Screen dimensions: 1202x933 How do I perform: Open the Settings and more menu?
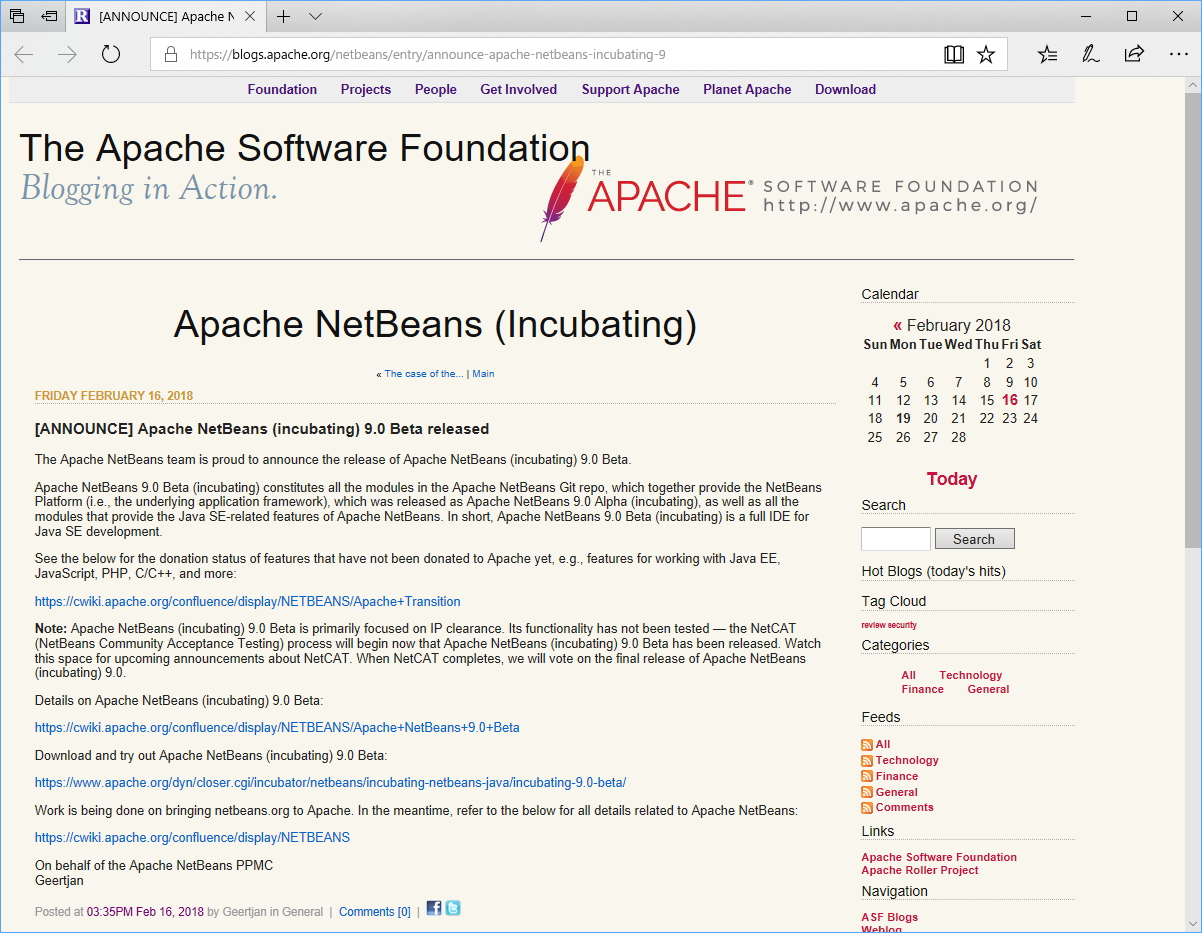point(1177,55)
